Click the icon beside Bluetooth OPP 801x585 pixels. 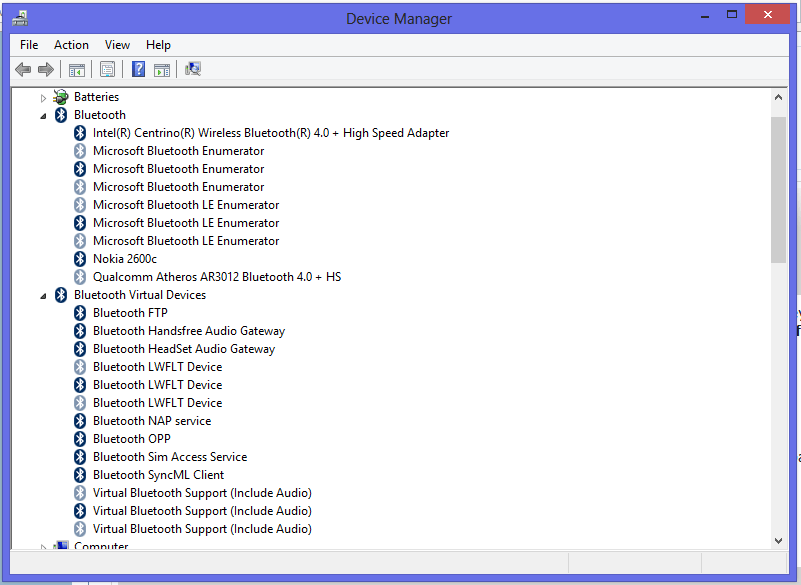(x=80, y=439)
